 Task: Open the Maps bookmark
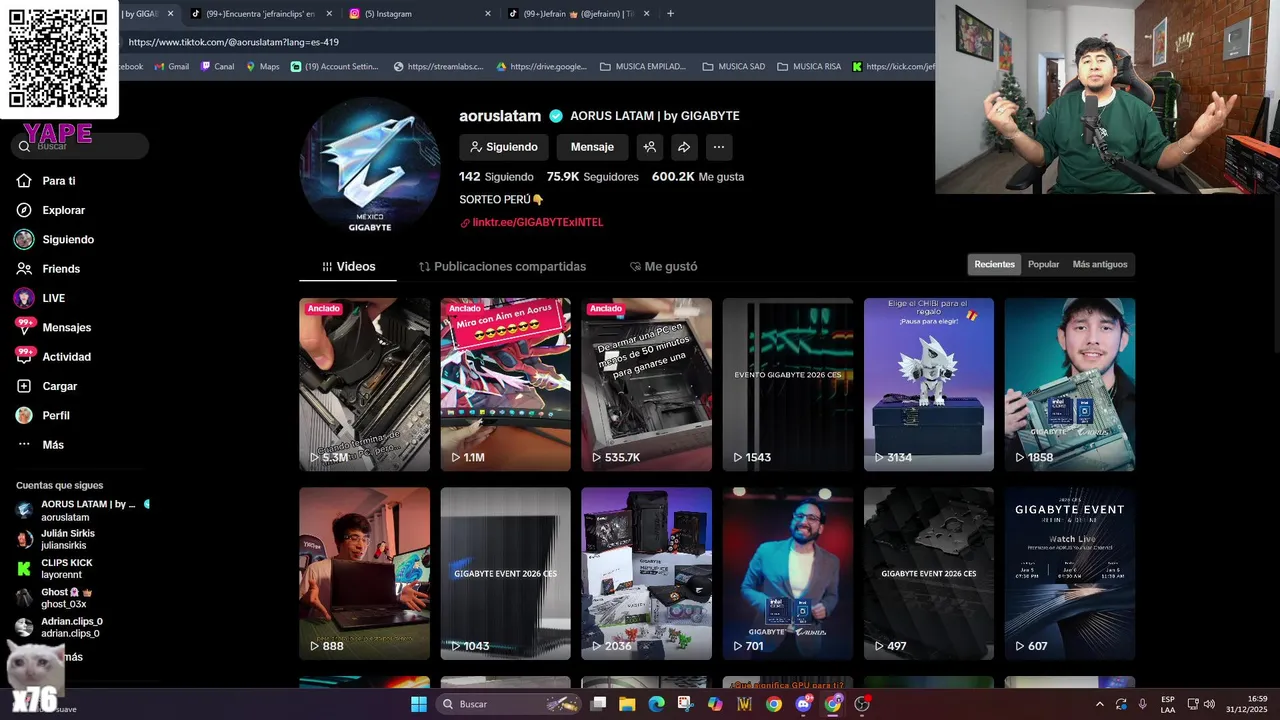262,67
